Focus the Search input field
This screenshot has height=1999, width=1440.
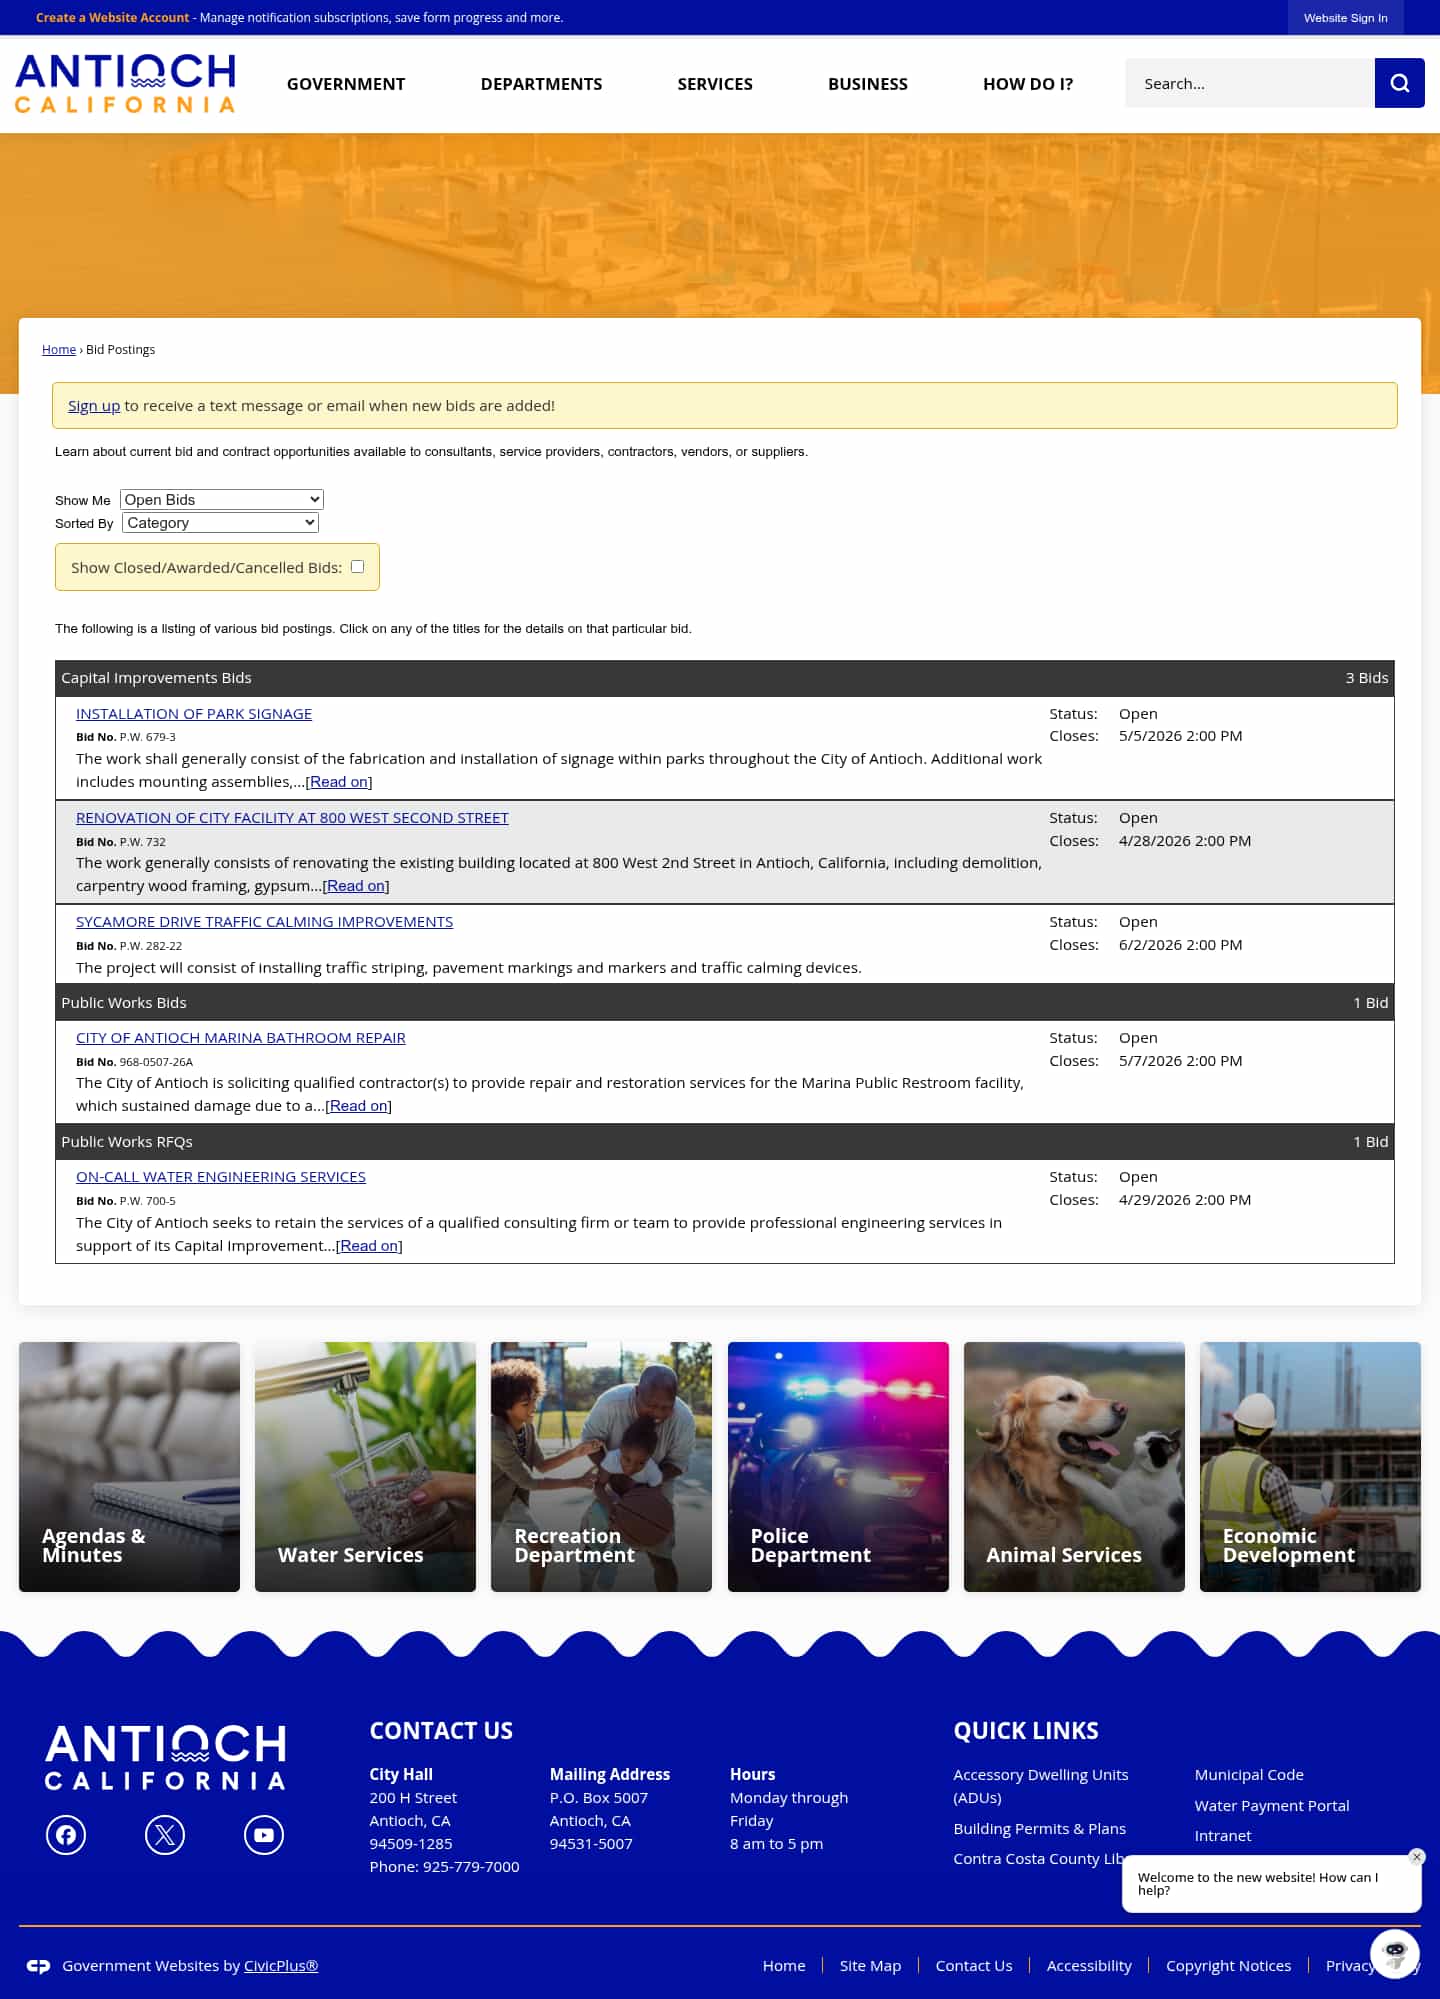coord(1250,83)
